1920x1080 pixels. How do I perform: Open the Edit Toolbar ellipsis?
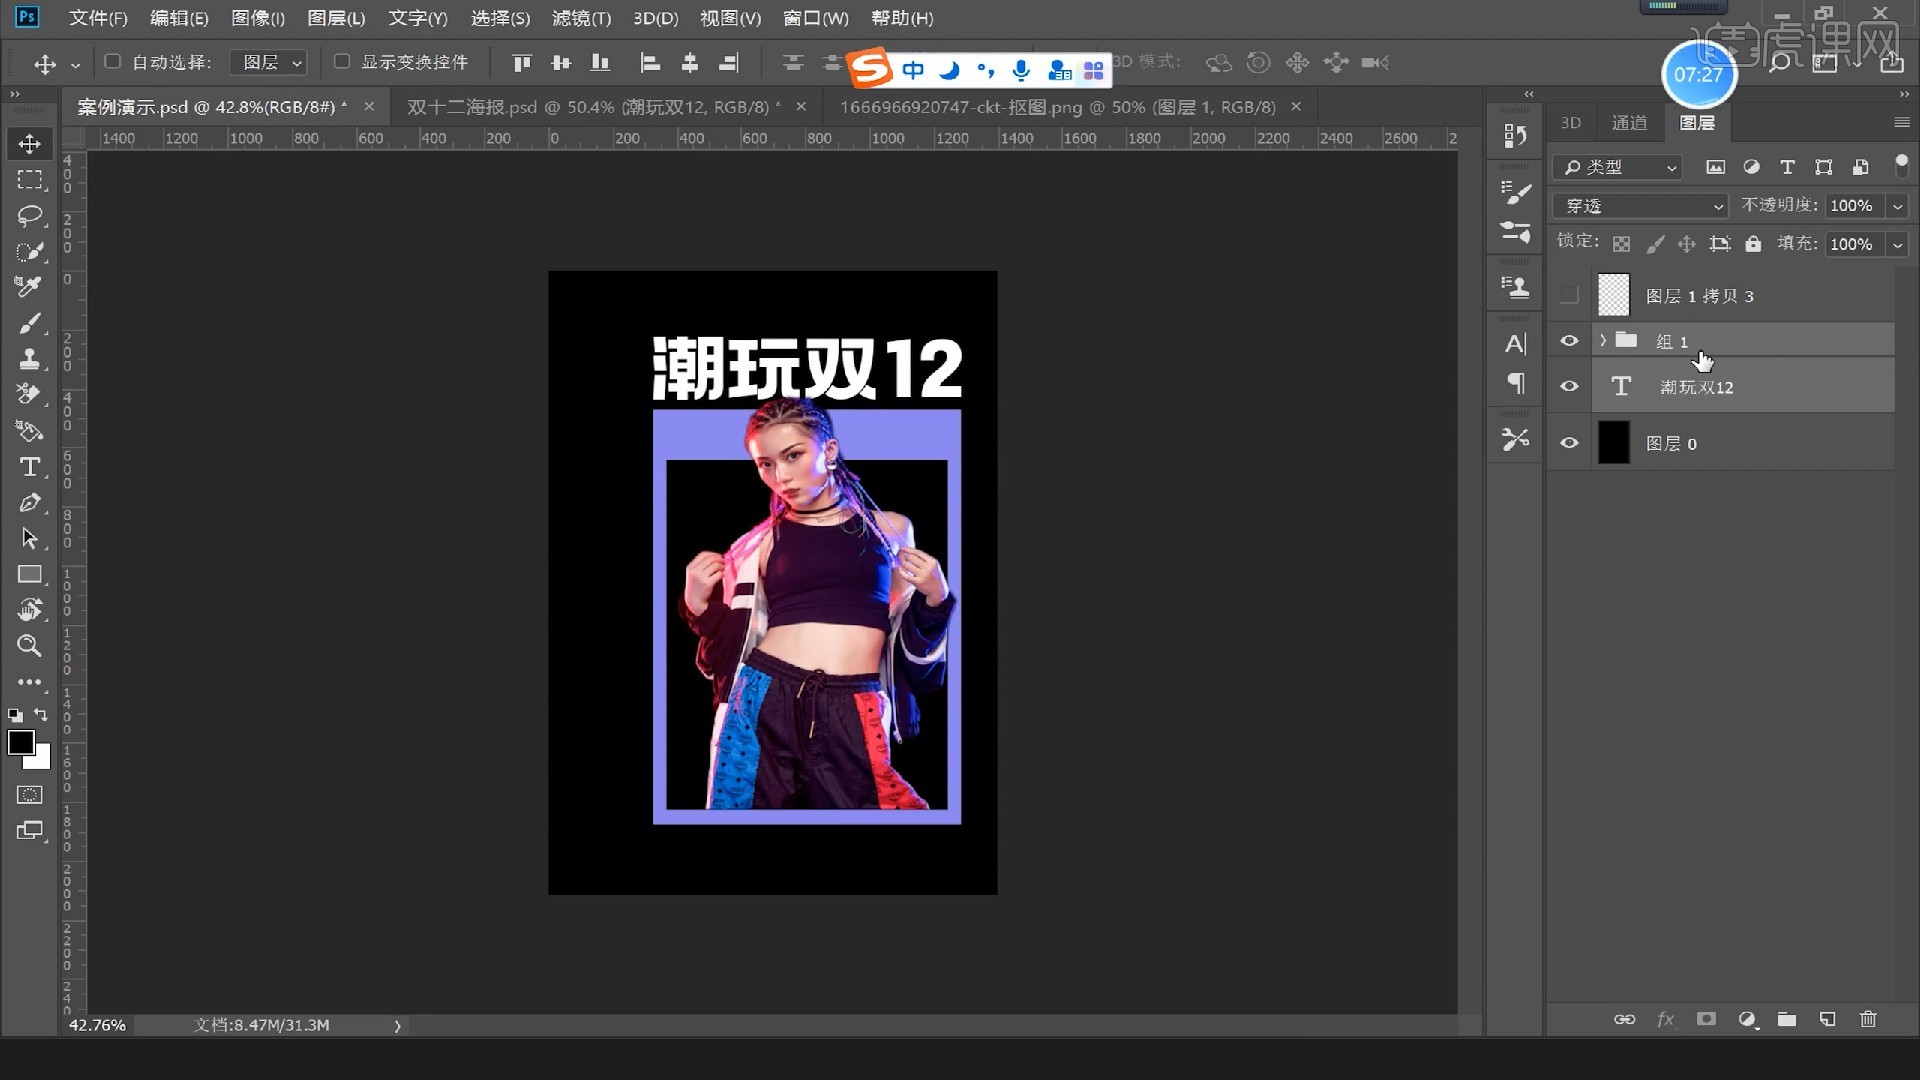tap(29, 682)
